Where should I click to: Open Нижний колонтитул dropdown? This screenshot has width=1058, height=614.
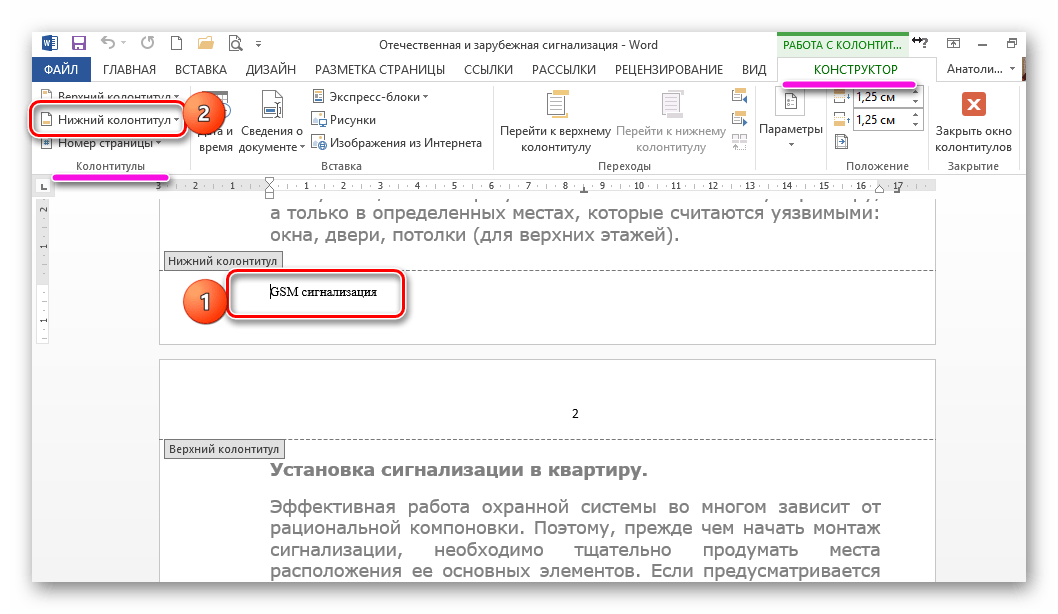coord(108,119)
